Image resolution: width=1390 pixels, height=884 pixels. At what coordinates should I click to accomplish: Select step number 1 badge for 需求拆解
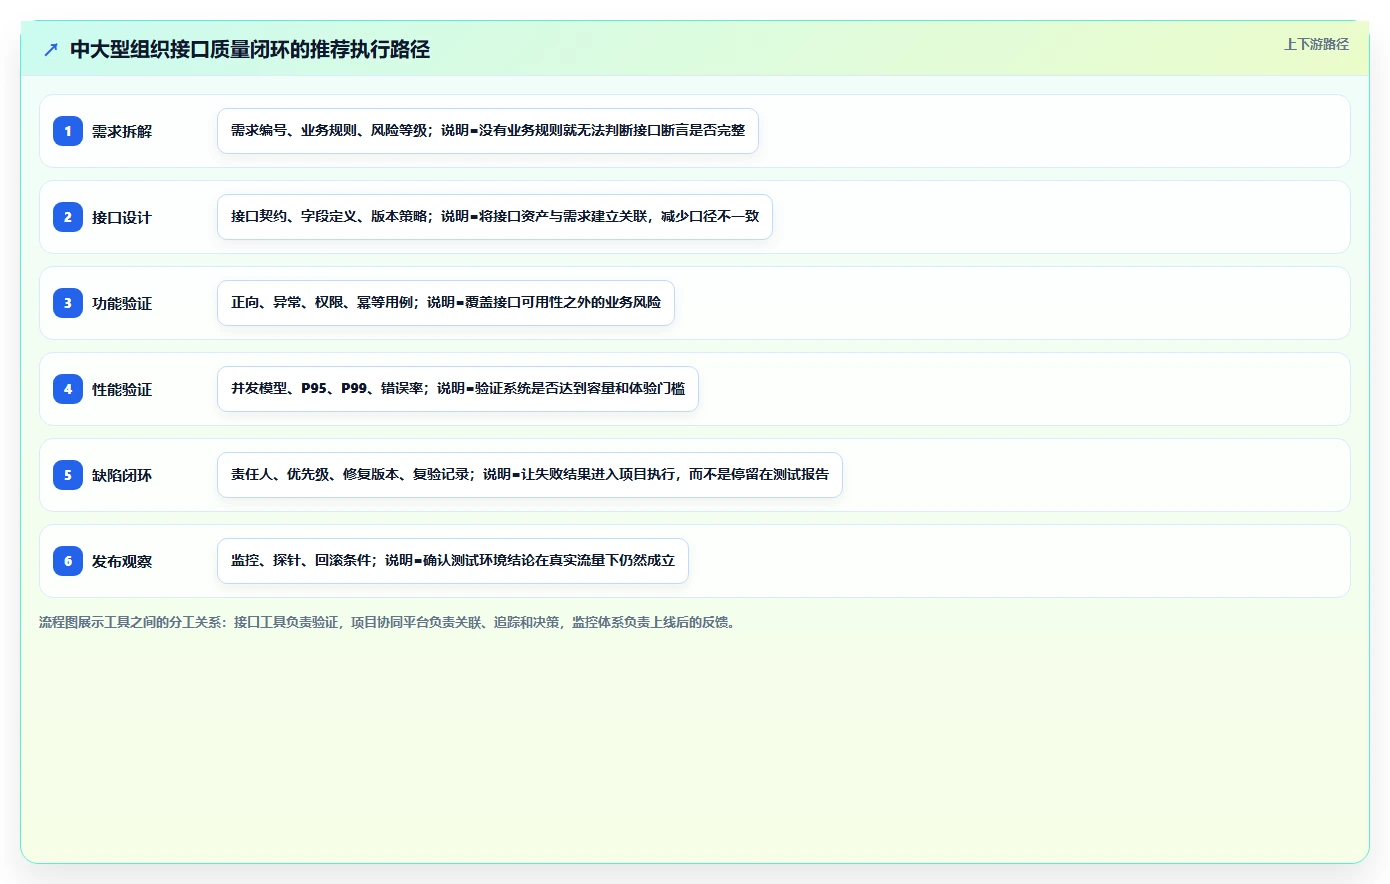68,131
